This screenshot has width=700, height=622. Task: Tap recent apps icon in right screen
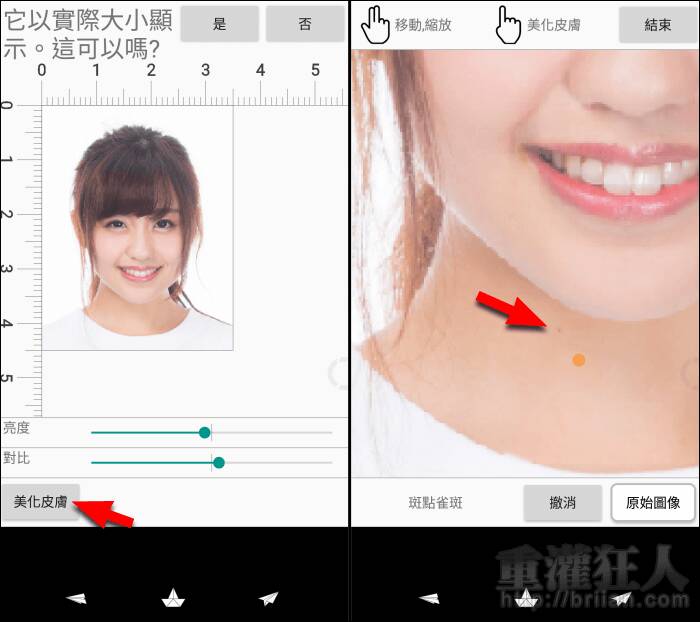(621, 598)
